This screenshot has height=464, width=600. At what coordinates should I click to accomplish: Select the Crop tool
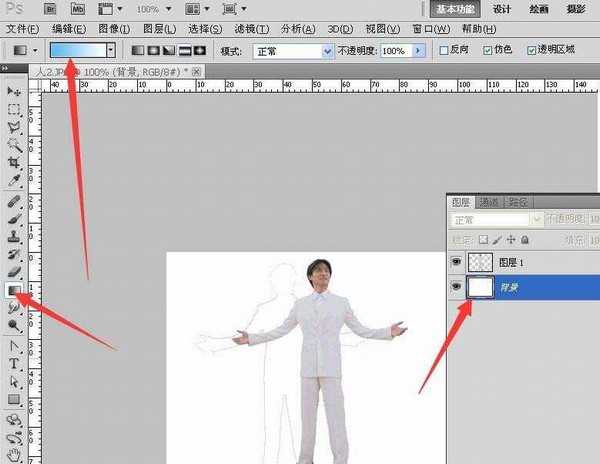click(x=14, y=163)
